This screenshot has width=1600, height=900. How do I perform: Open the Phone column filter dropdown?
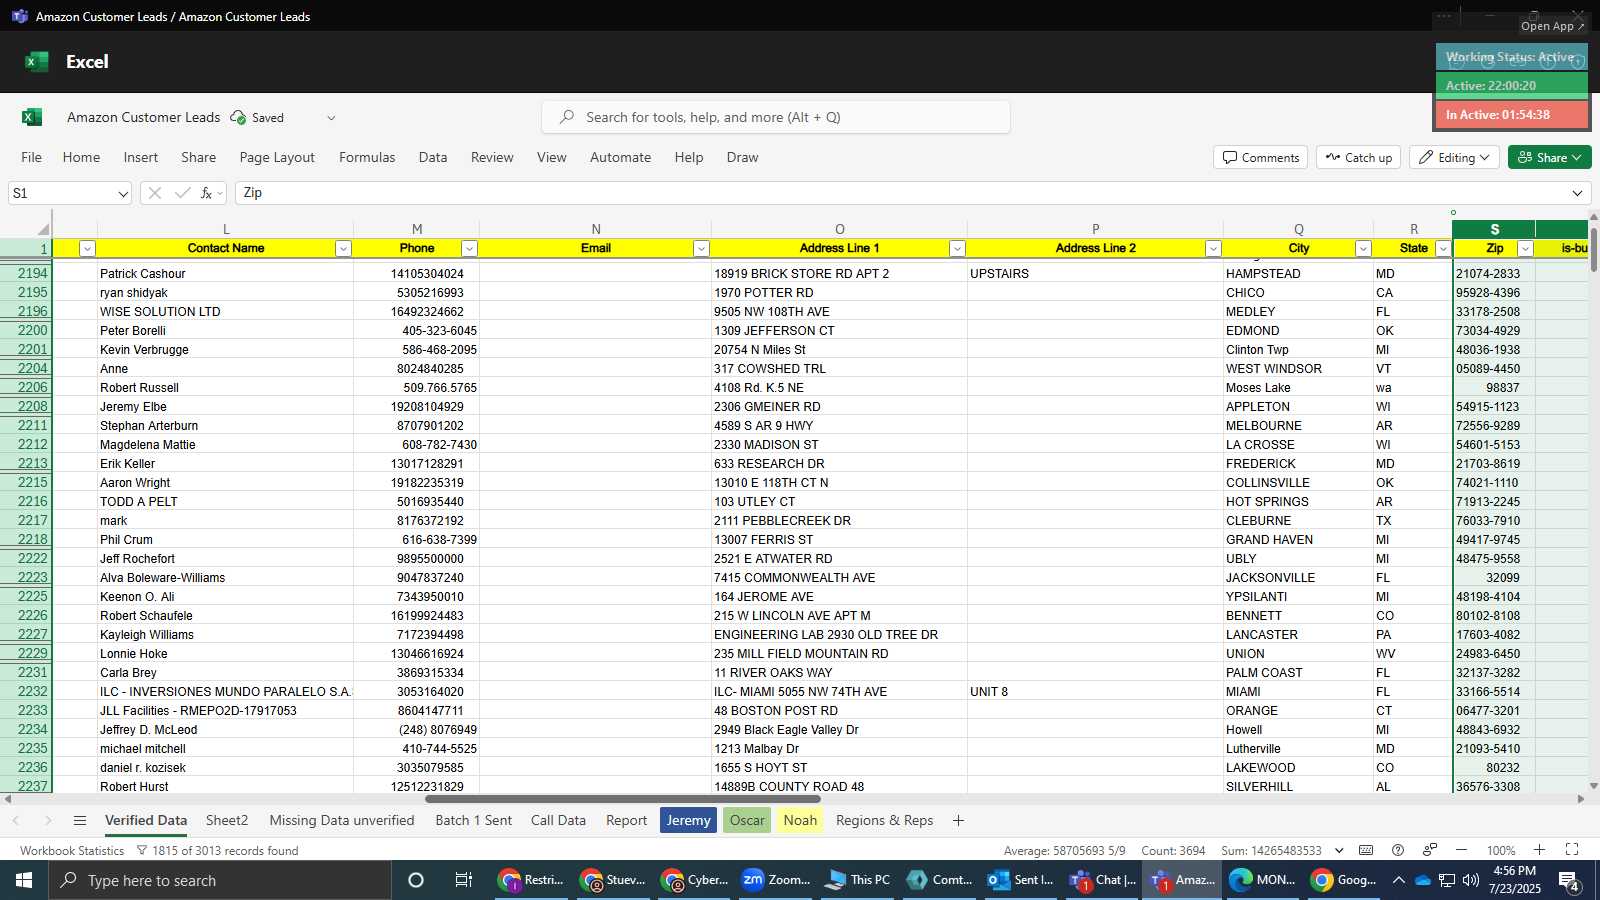469,248
